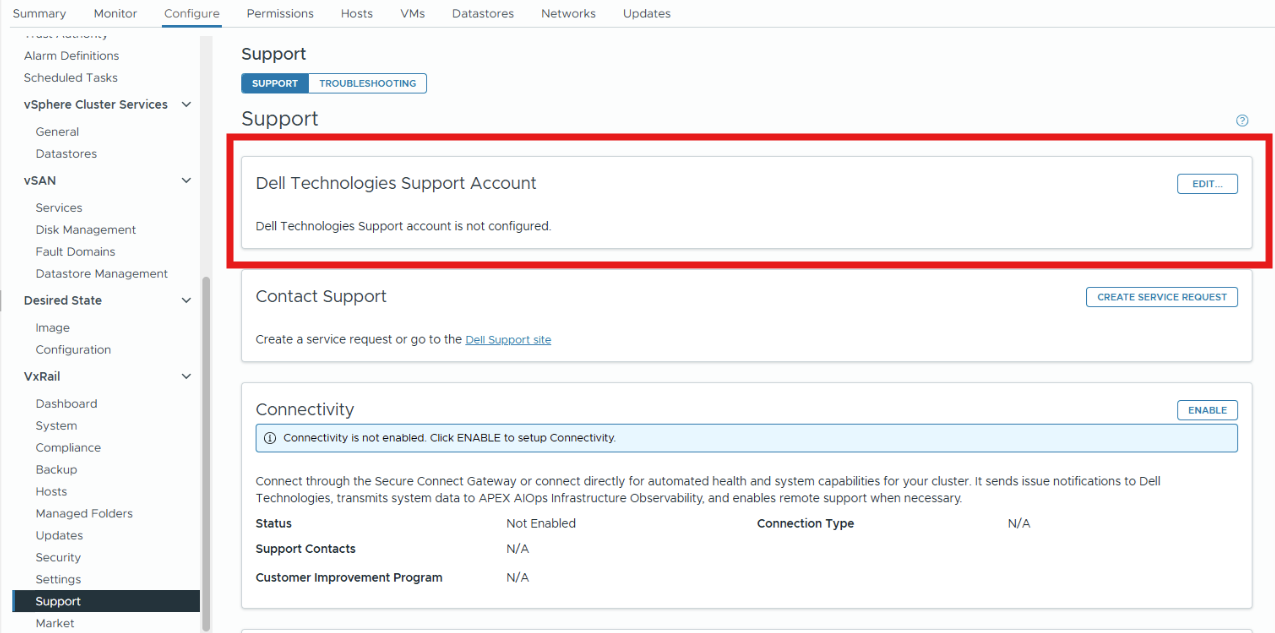Click the info icon in Connectivity banner
The height and width of the screenshot is (633, 1275).
[270, 438]
